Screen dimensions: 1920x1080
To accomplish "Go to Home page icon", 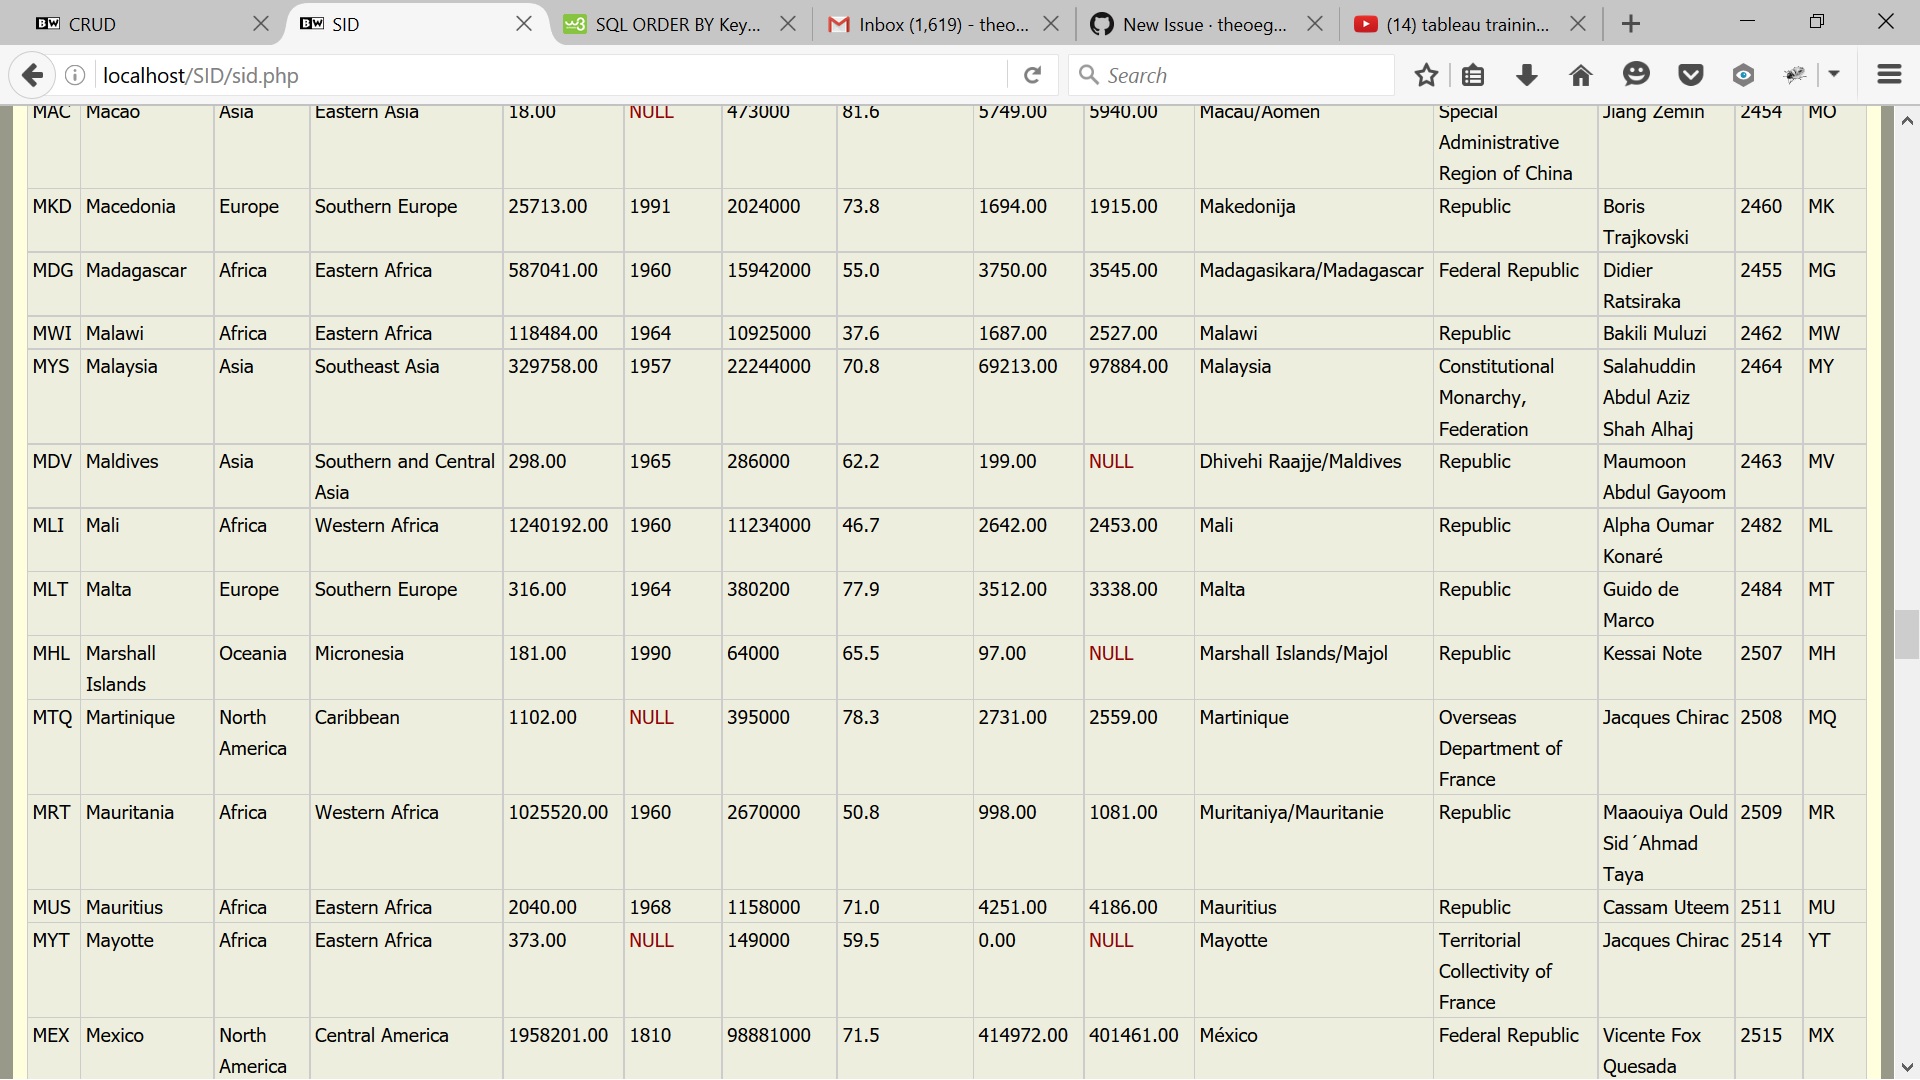I will tap(1580, 75).
